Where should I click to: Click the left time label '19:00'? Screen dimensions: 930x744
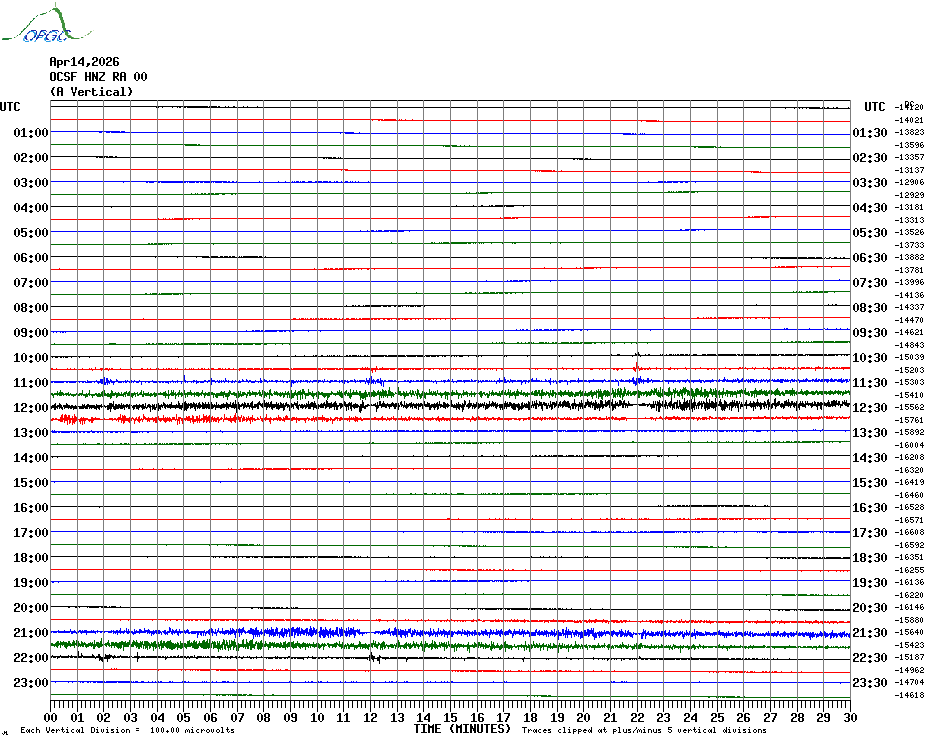[31, 583]
